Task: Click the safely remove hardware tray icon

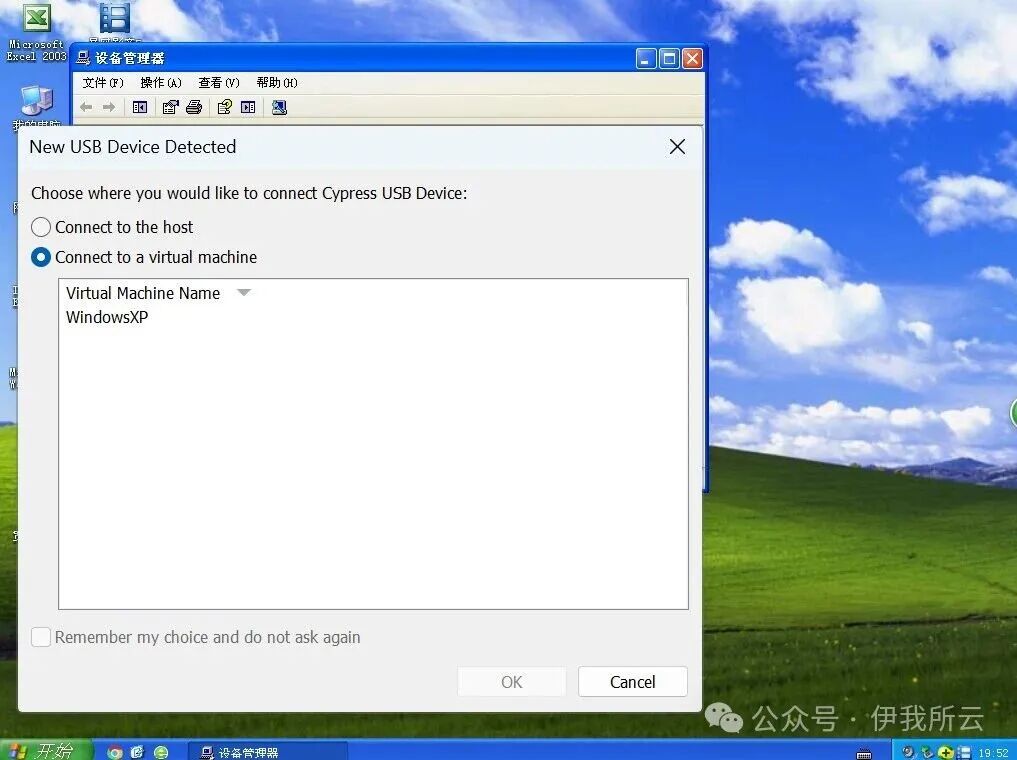Action: tap(927, 752)
